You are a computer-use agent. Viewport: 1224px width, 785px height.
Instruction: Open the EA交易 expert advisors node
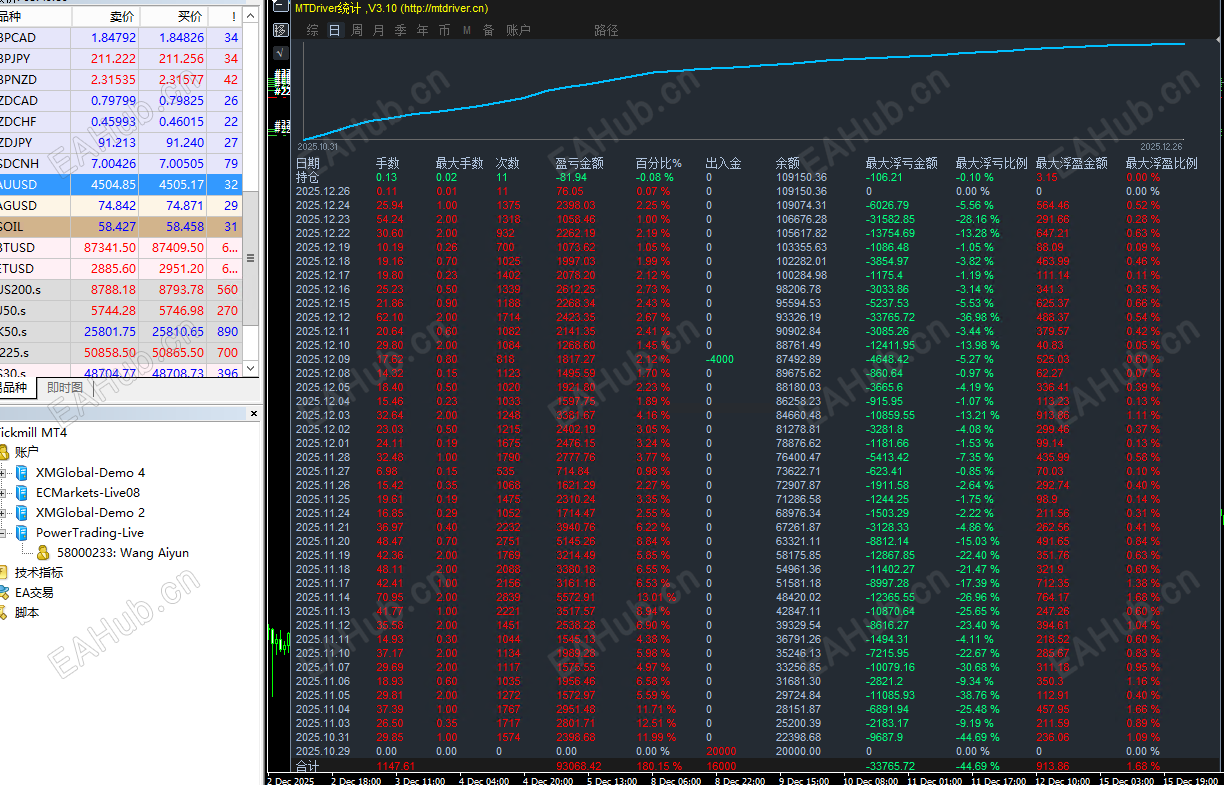34,593
